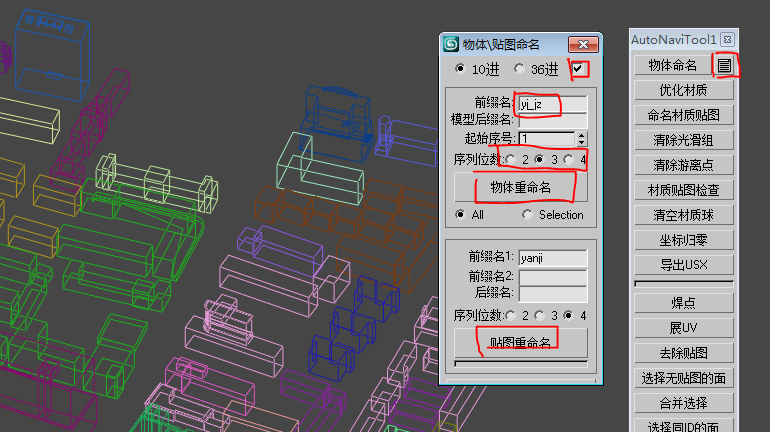Click the 优化材质 button

click(x=684, y=90)
